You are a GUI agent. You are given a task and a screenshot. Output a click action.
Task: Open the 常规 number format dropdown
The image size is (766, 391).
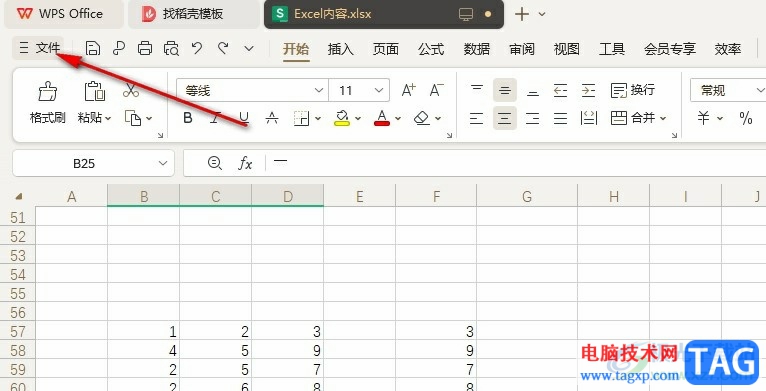click(x=728, y=90)
